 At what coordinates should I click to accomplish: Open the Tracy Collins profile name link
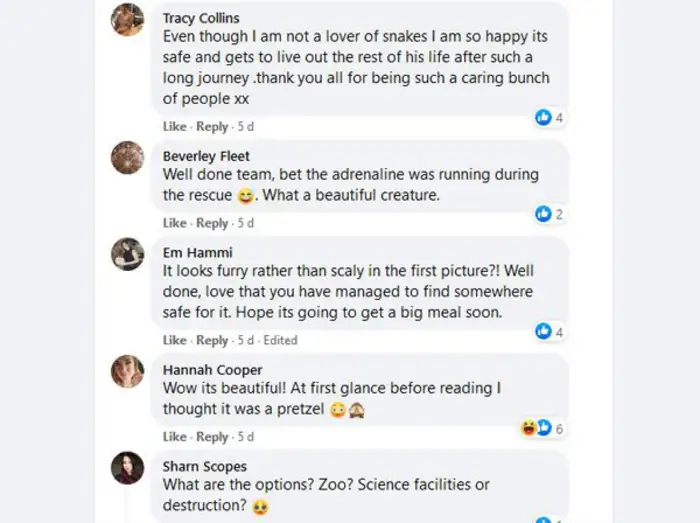(201, 18)
